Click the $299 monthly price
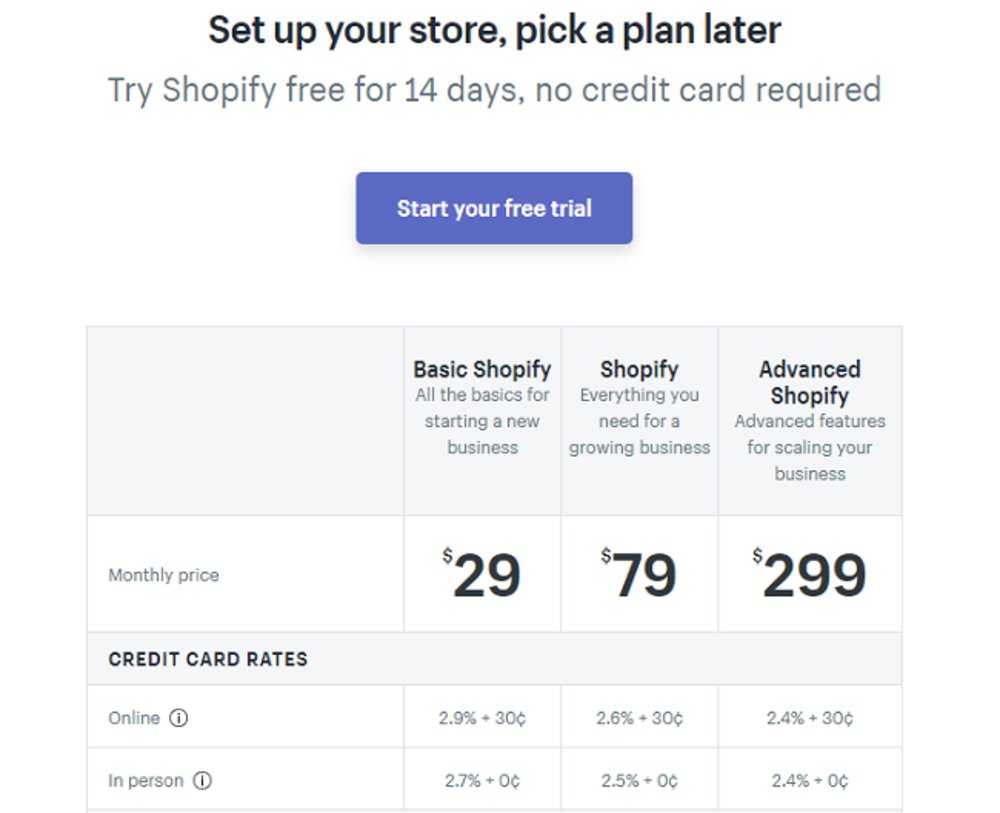 810,575
